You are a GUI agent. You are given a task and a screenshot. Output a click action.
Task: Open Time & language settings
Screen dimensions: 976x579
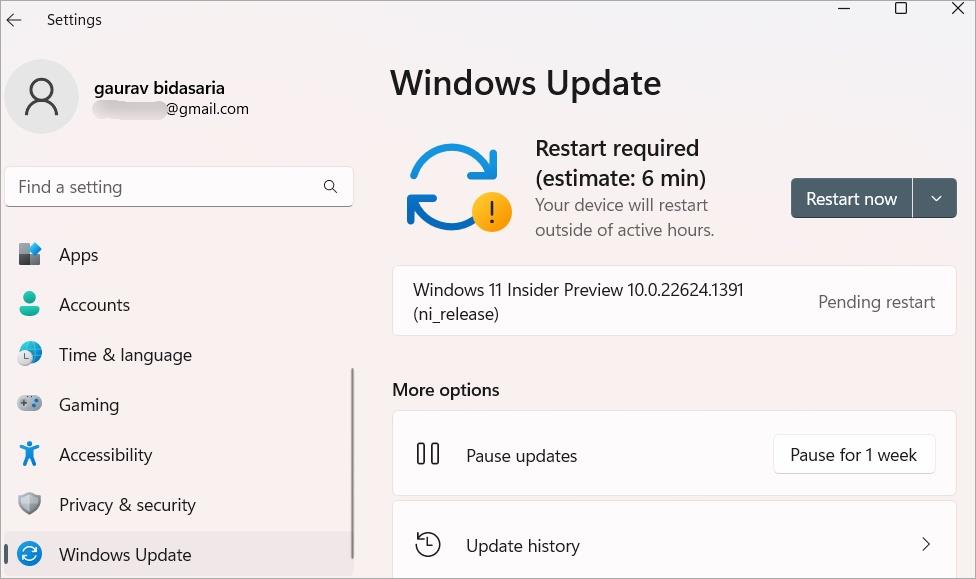click(x=178, y=354)
